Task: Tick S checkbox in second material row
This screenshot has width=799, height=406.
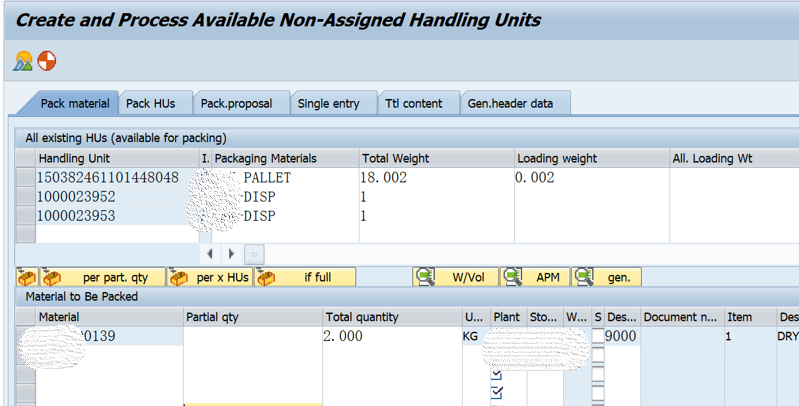Action: pos(598,355)
